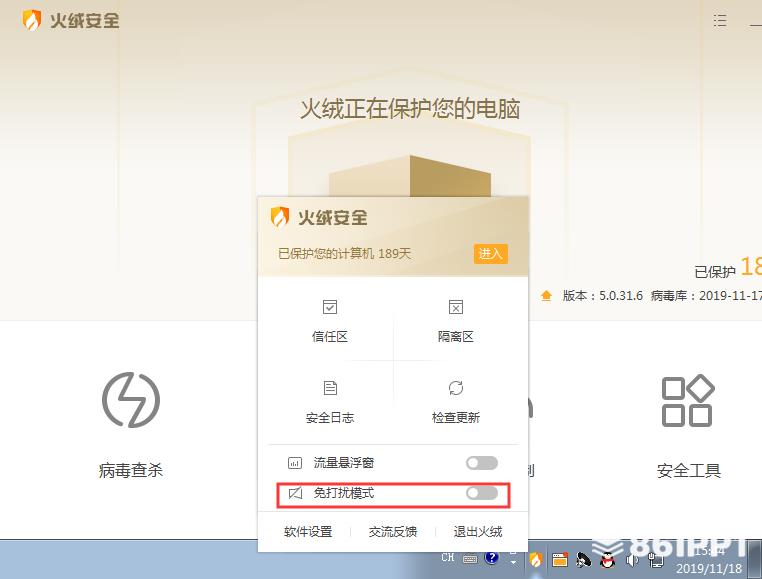Click the volume speaker tray icon
Image resolution: width=762 pixels, height=579 pixels.
coord(631,560)
